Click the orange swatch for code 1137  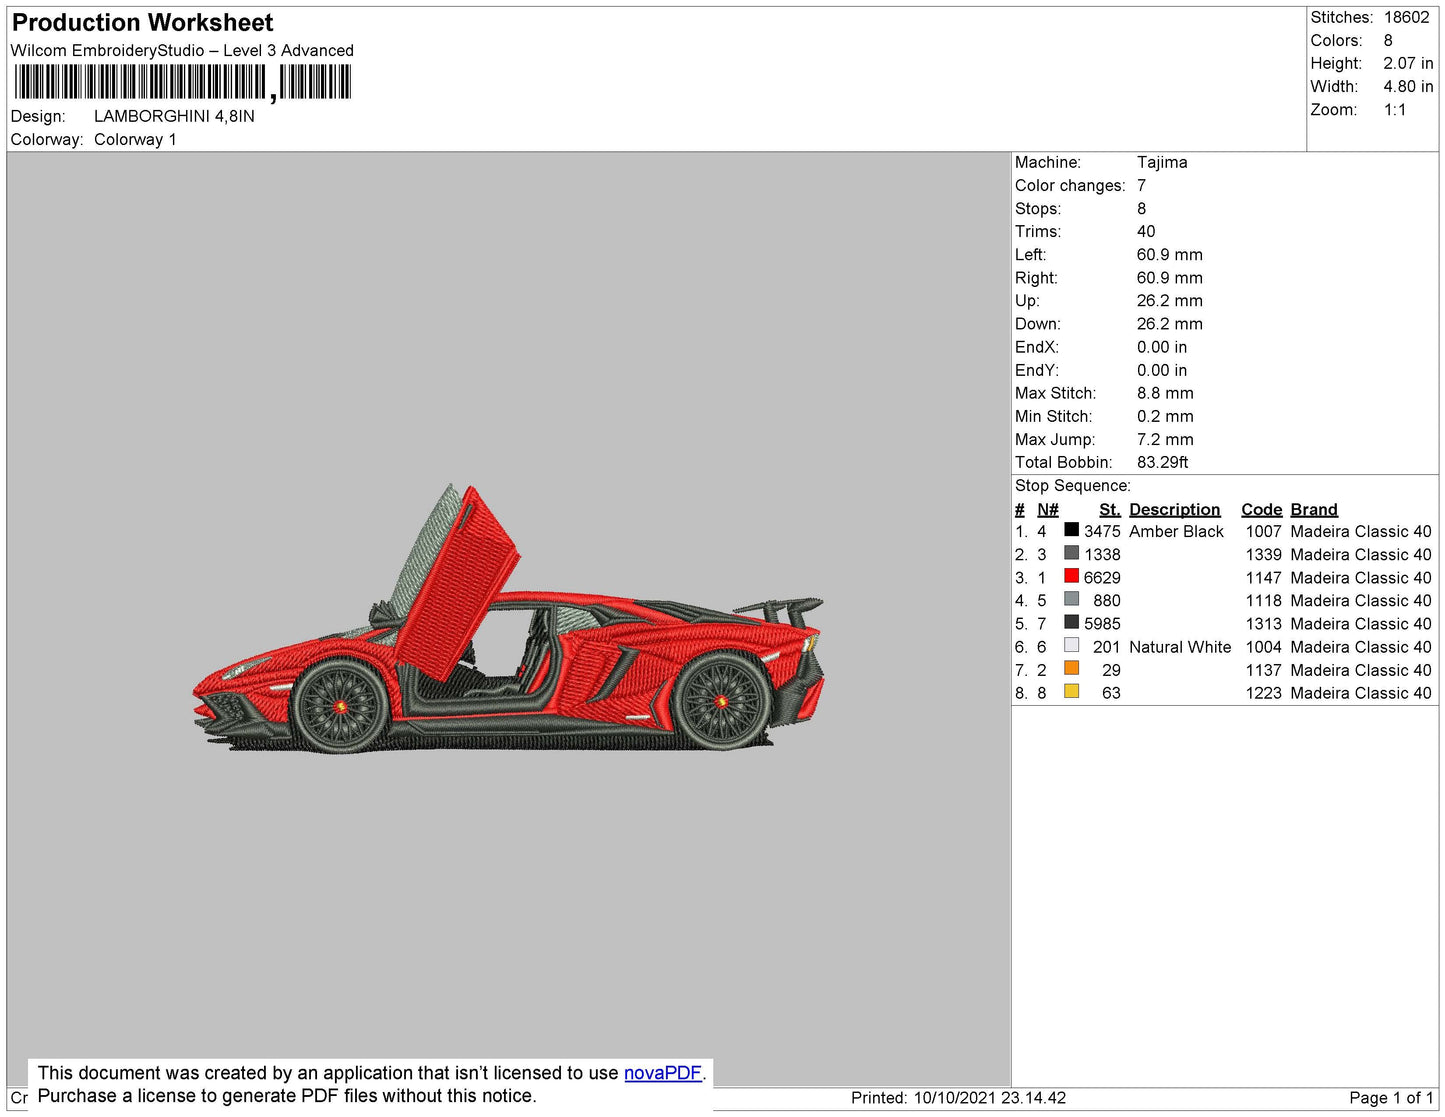coord(1071,668)
